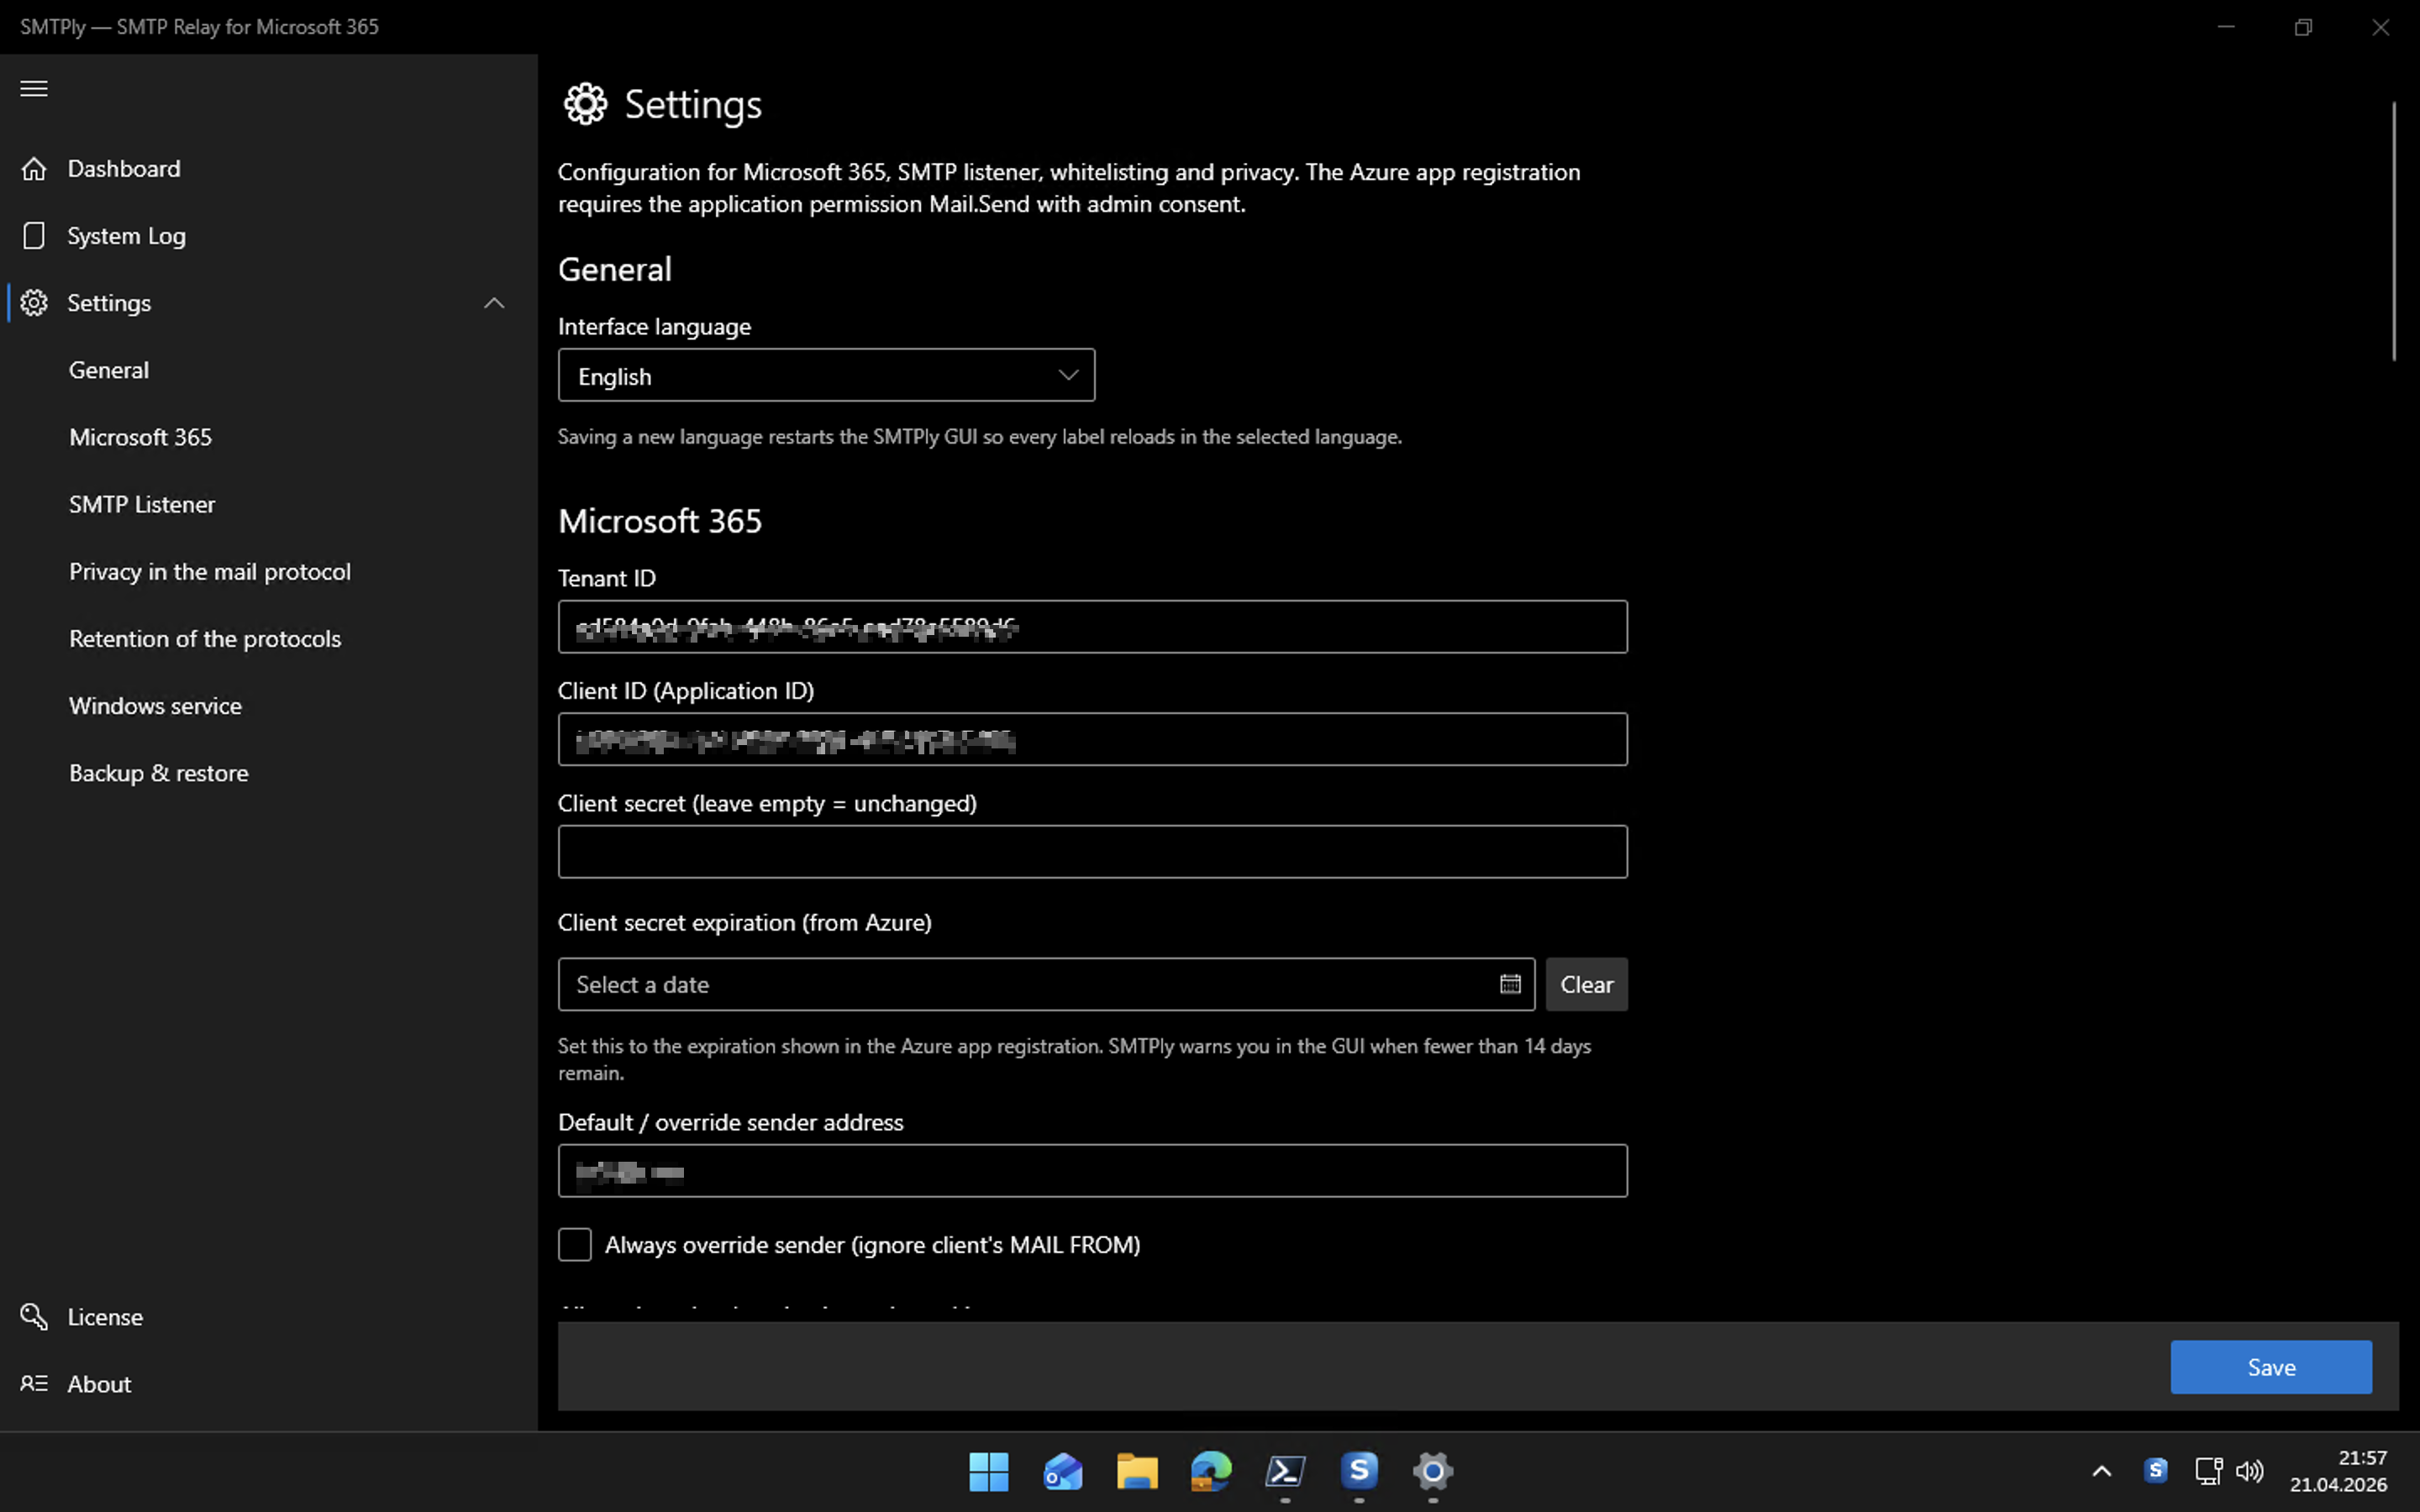Launch PowerShell from the taskbar
Screen dimensions: 2420x1512
point(1285,1472)
